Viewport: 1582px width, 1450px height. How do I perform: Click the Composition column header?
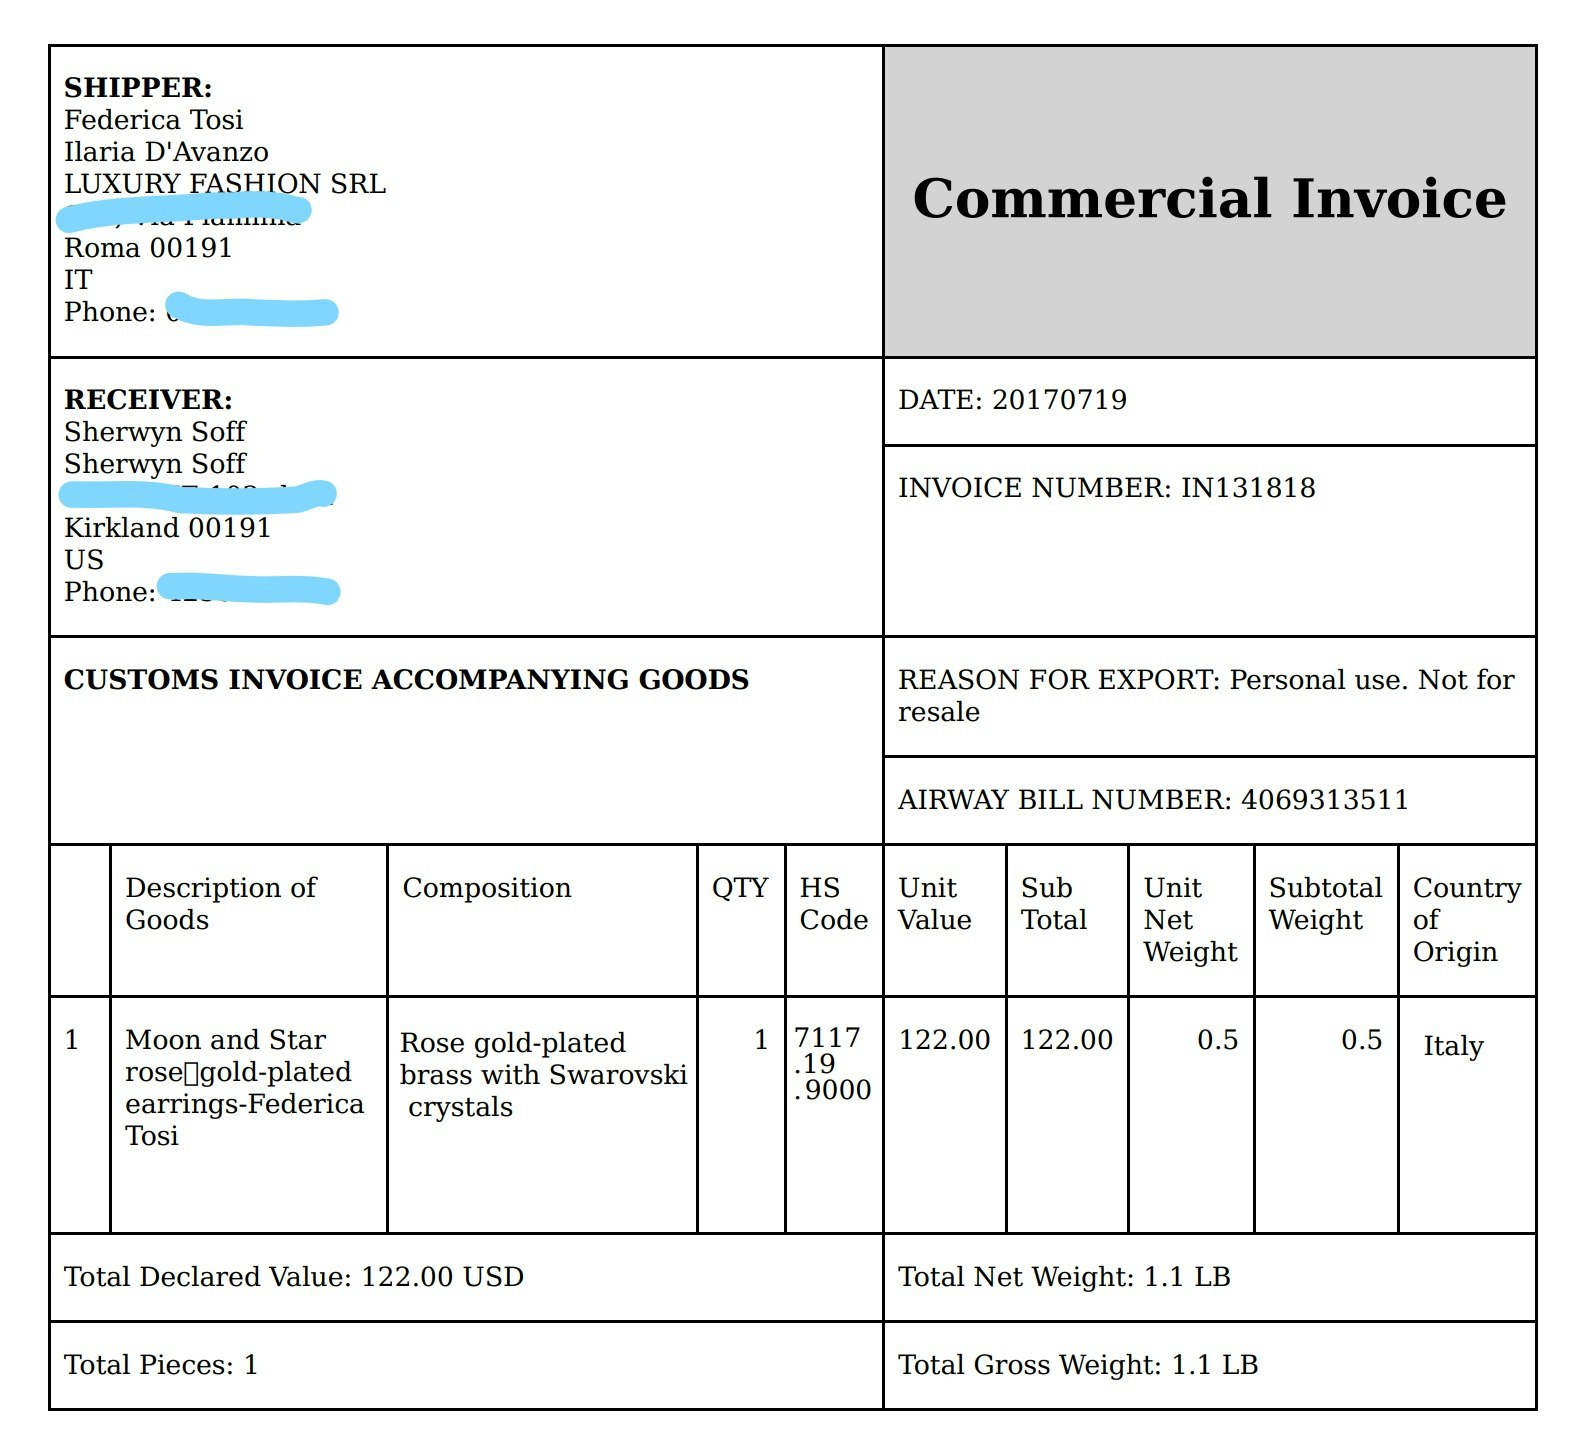pos(487,888)
